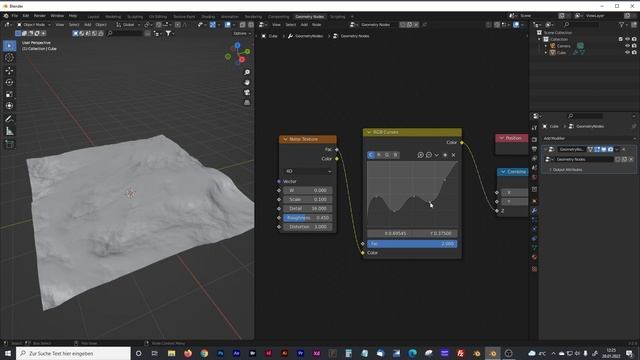
Task: Toggle the camera view icon in viewport
Action: (x=247, y=93)
